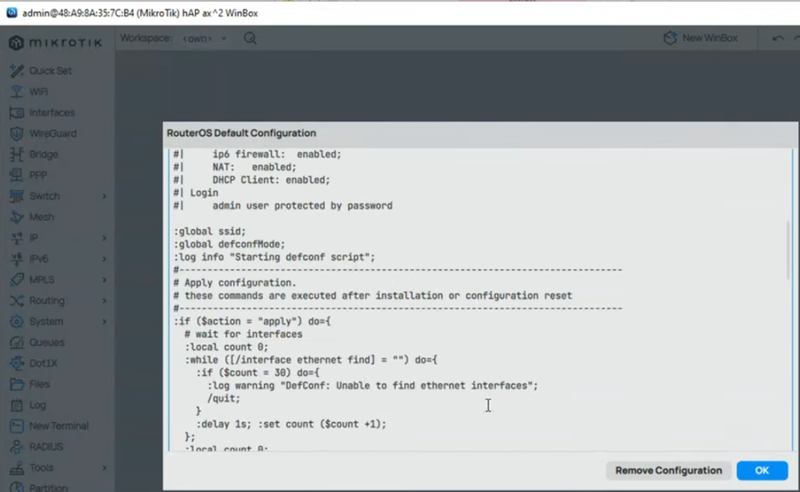800x492 pixels.
Task: Click the undo arrow icon in toolbar
Action: pyautogui.click(x=778, y=38)
